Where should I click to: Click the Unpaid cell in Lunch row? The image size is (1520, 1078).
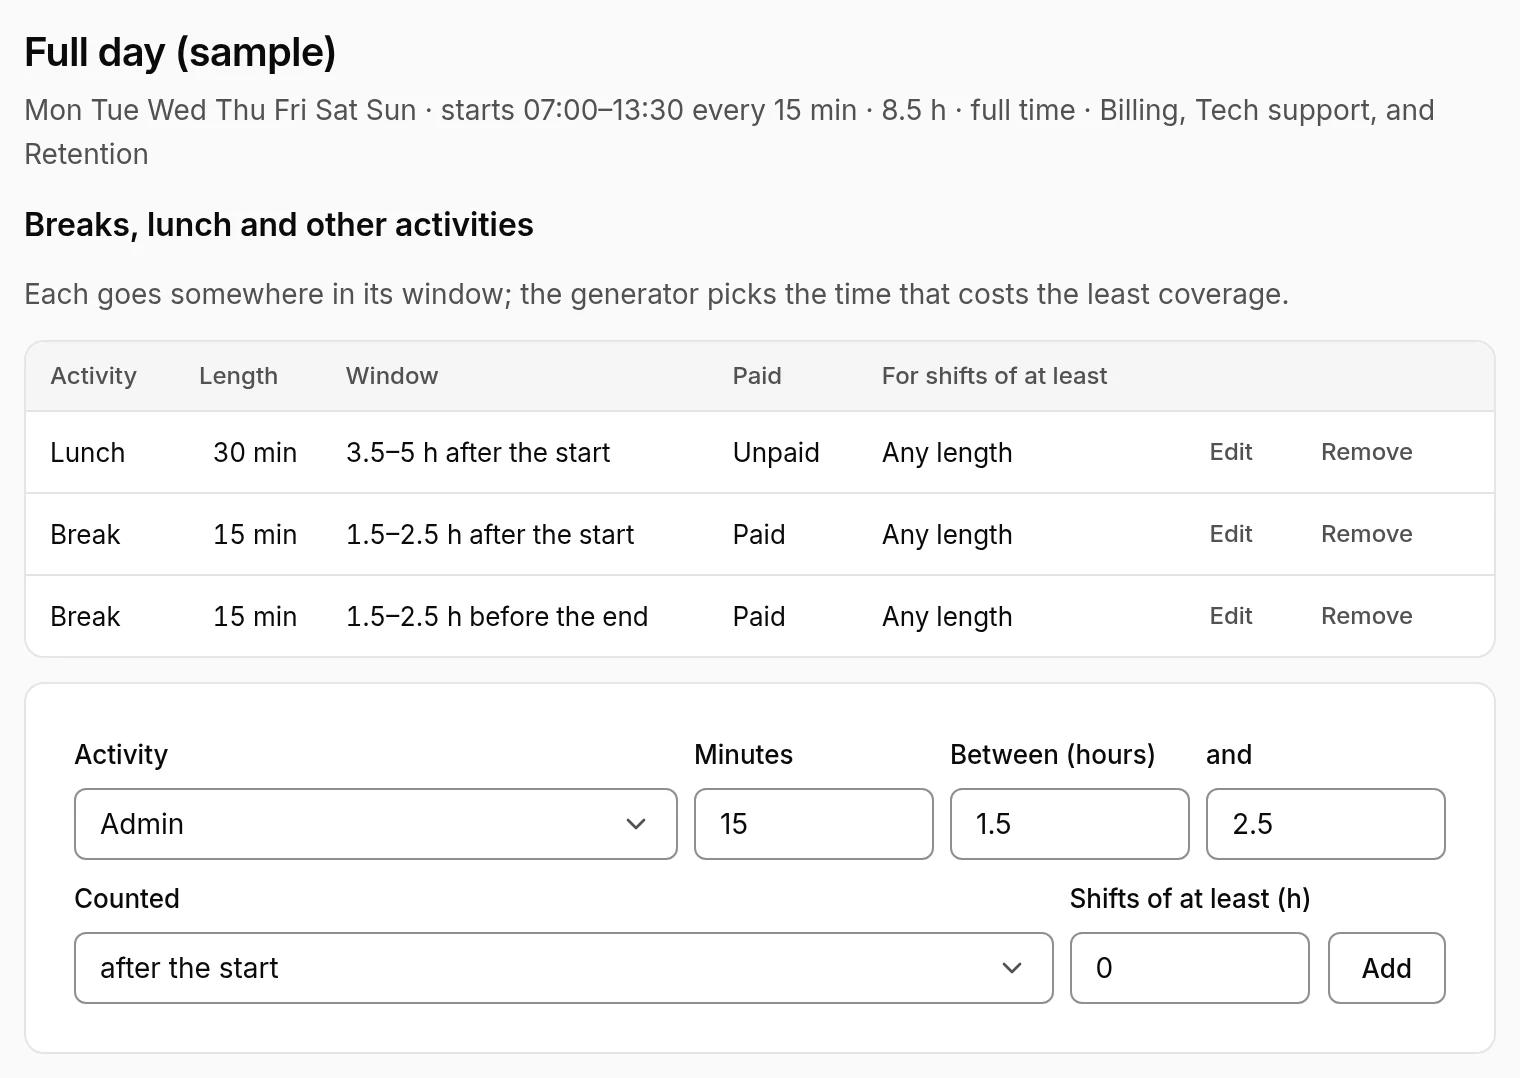(776, 453)
